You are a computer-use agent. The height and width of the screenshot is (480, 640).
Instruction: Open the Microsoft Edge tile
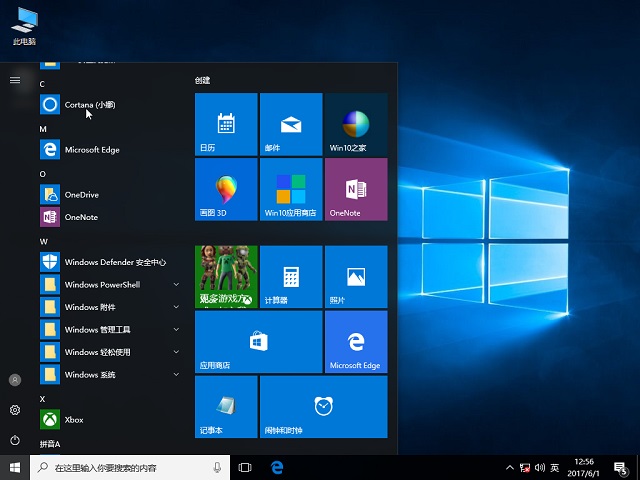356,342
